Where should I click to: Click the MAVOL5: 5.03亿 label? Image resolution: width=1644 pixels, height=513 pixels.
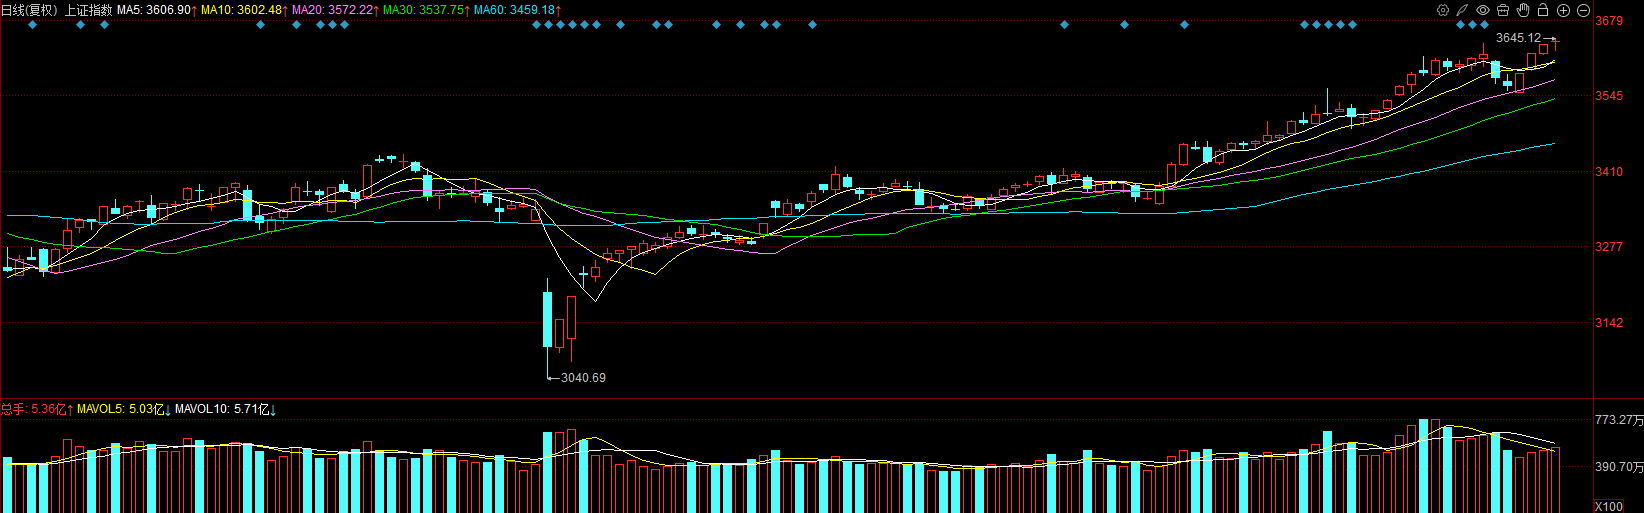tap(120, 409)
